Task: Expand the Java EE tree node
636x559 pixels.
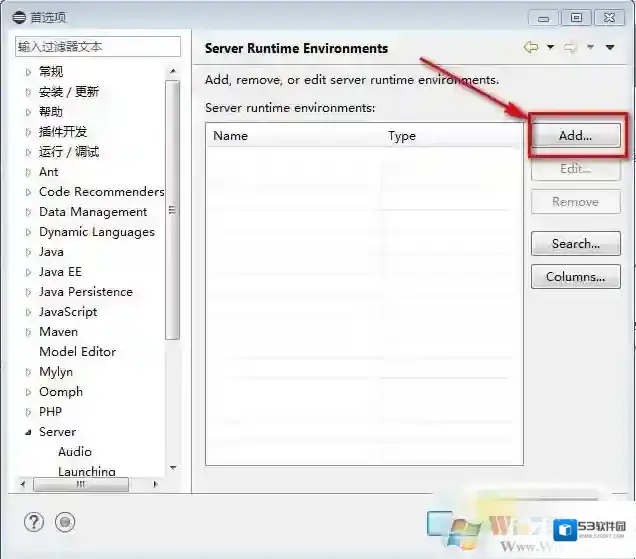Action: (28, 272)
